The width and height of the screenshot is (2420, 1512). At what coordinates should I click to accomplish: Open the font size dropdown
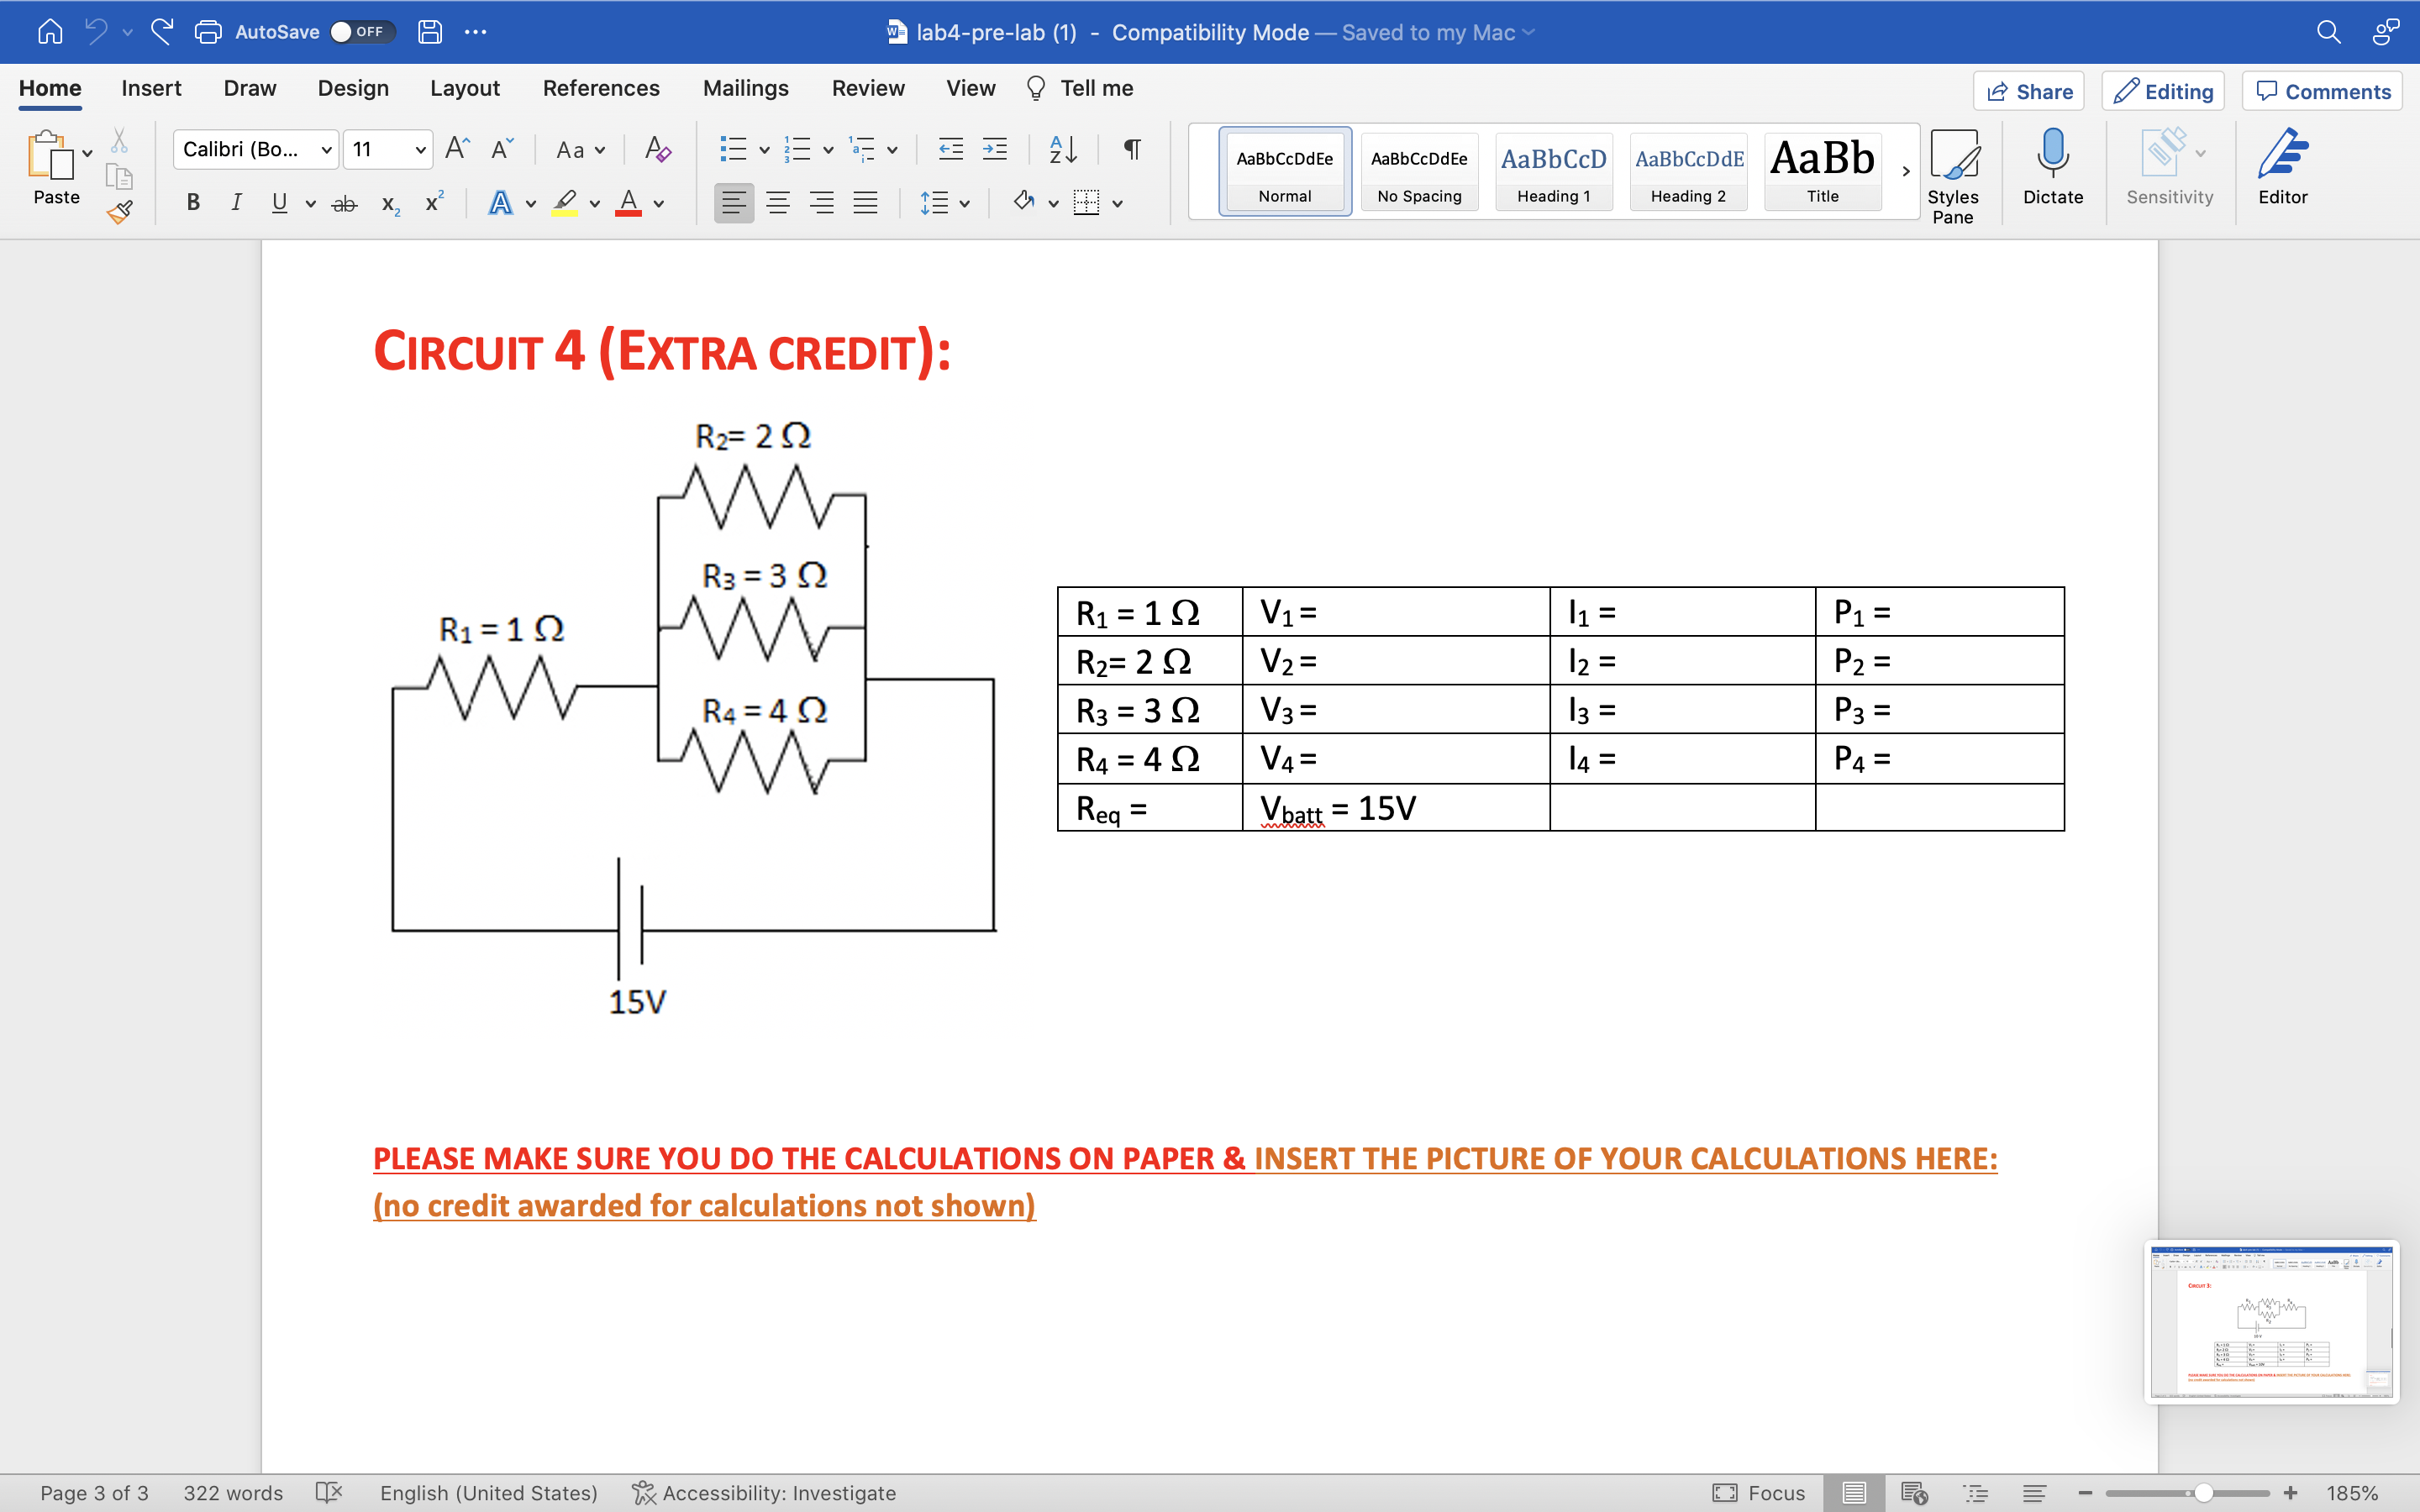click(x=421, y=150)
